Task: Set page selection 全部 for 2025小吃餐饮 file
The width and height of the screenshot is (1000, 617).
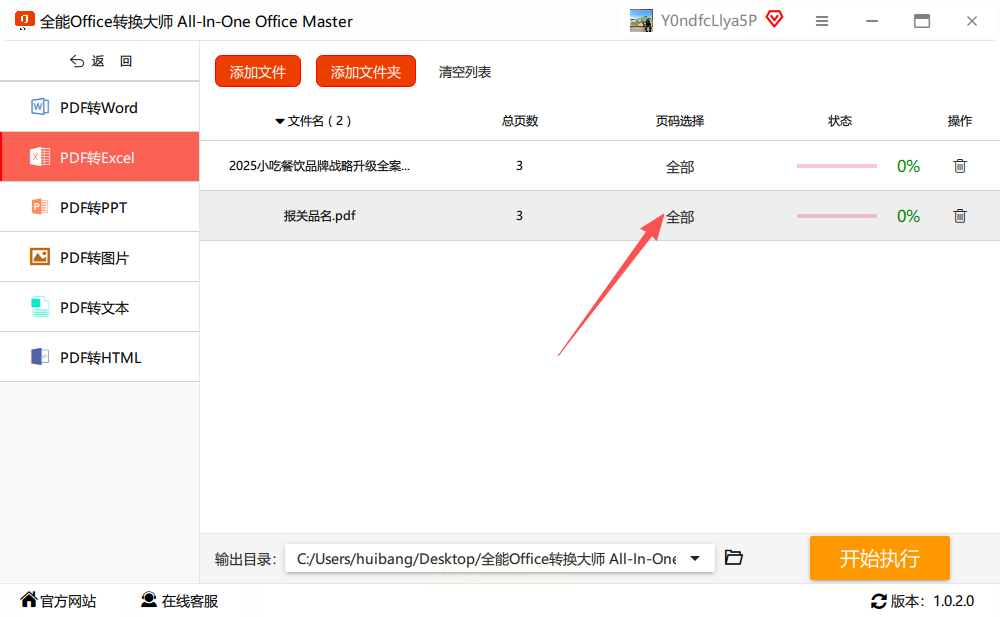Action: pyautogui.click(x=680, y=167)
